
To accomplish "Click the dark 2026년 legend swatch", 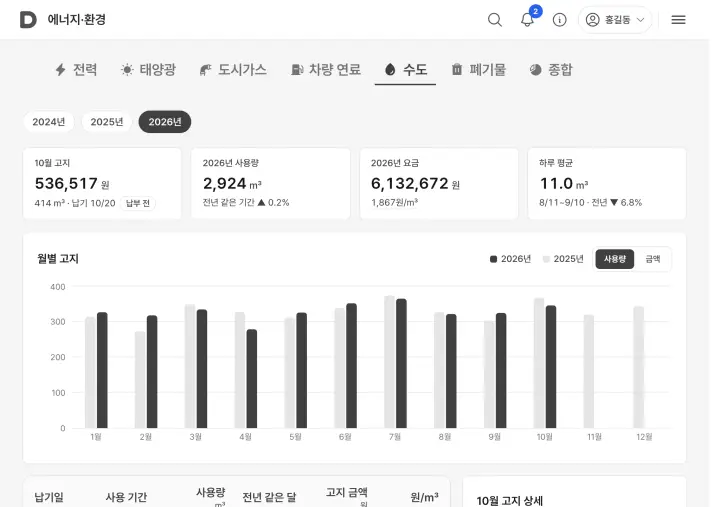I will coord(494,259).
